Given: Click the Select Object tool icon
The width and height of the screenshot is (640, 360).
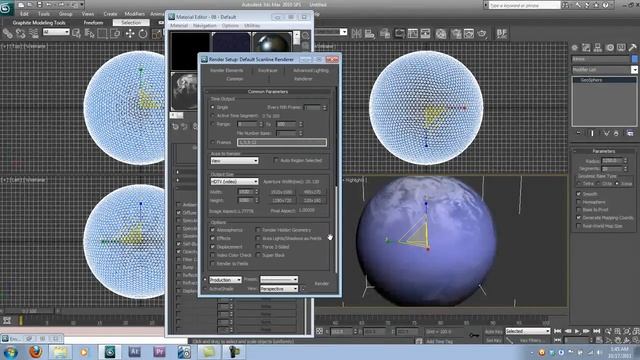Looking at the screenshot, I should click(x=76, y=33).
